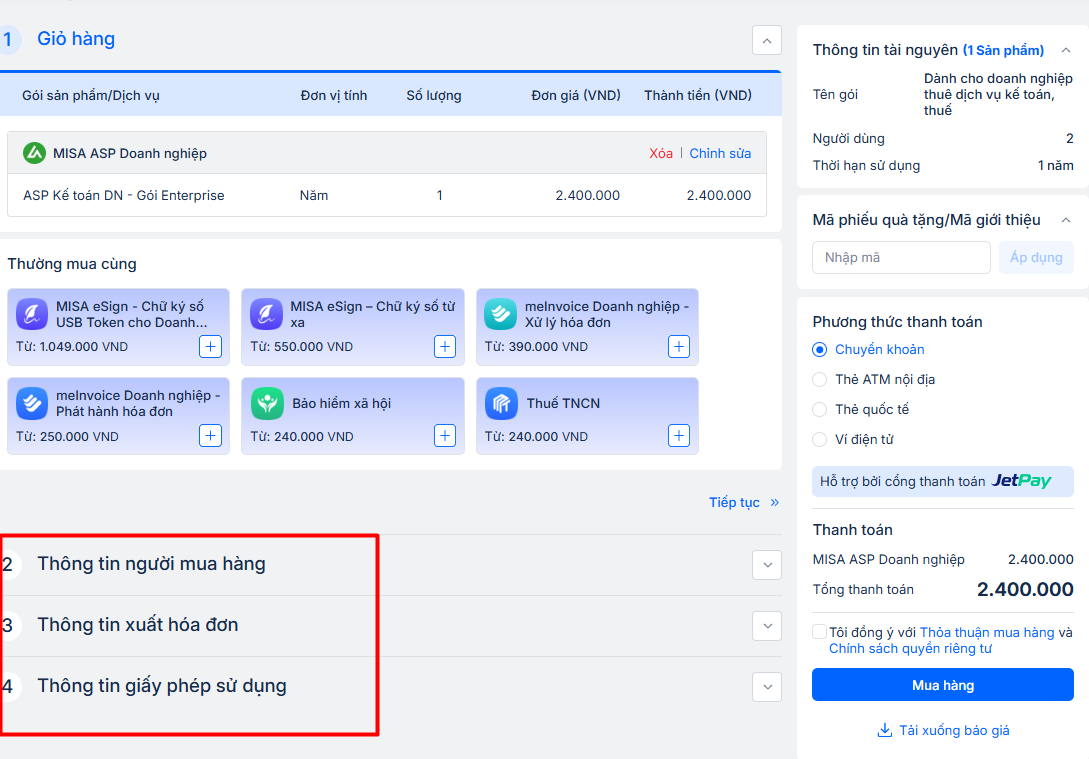1089x759 pixels.
Task: Add Thuế TNCN via plus icon
Action: pos(679,436)
